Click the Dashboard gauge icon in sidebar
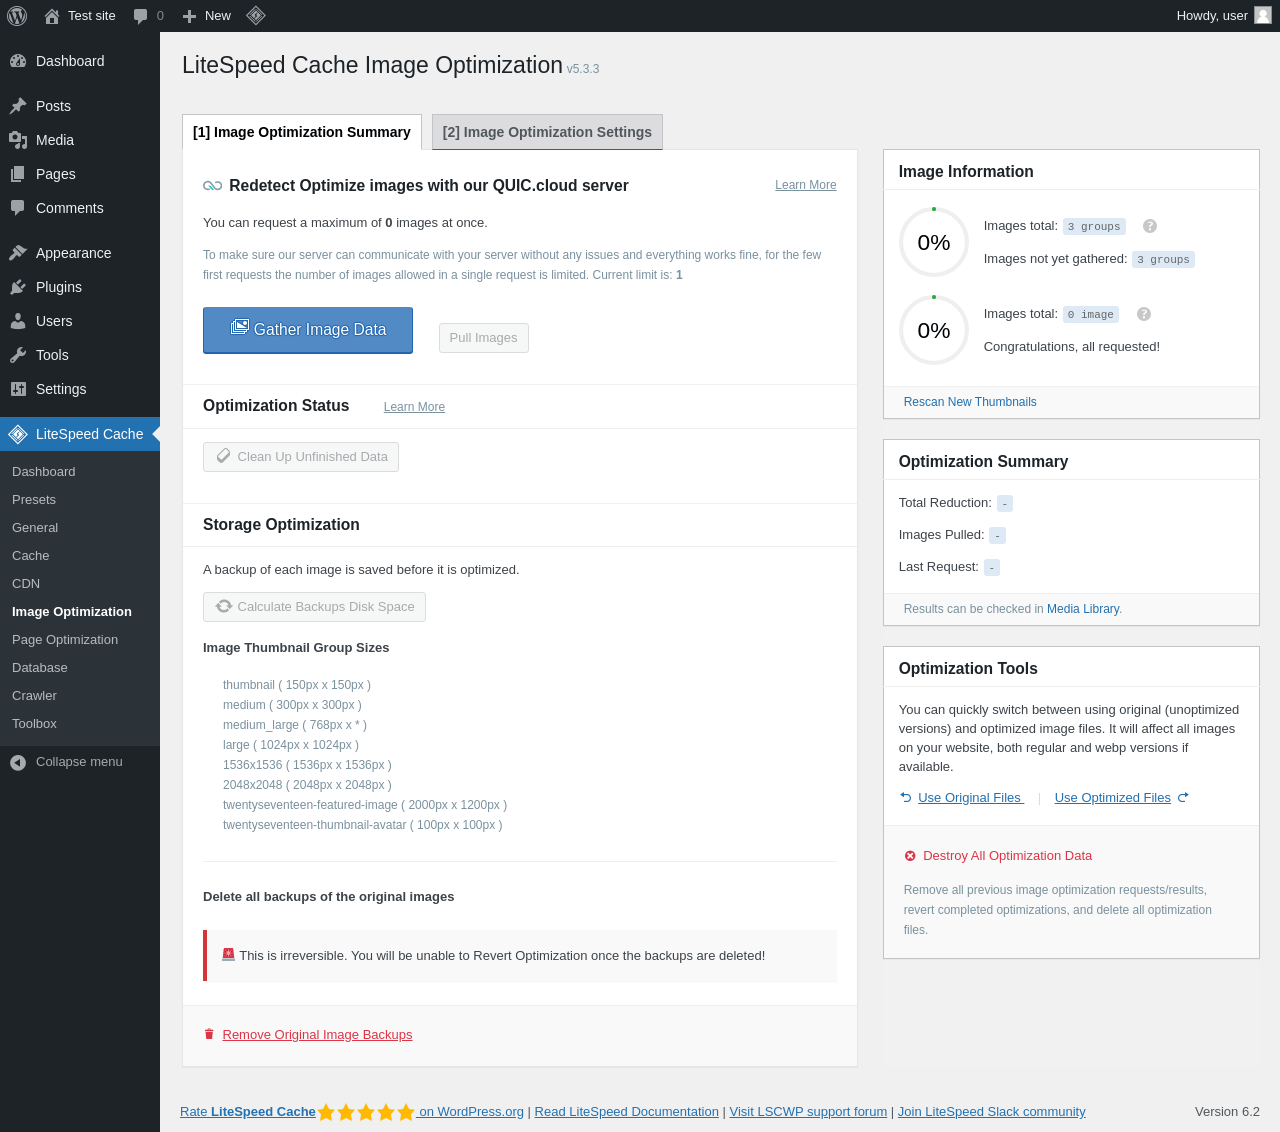Image resolution: width=1280 pixels, height=1132 pixels. (18, 61)
